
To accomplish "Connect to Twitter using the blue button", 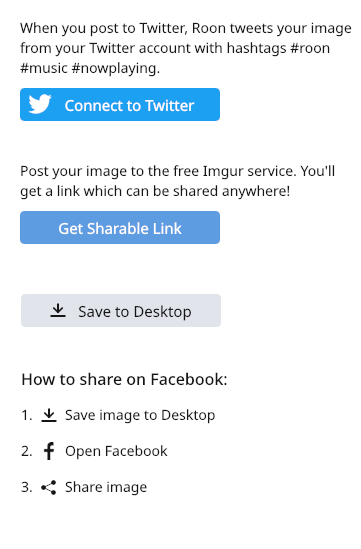I will [120, 105].
